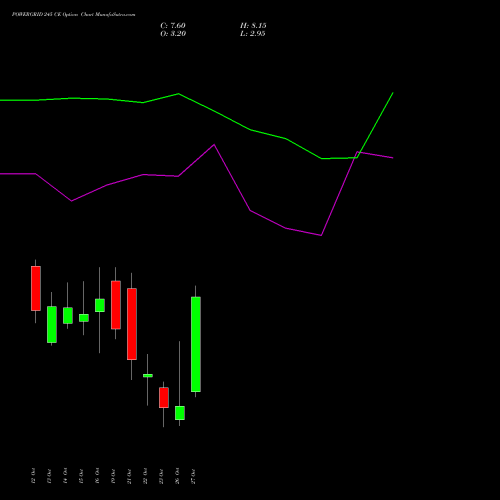
Task: Click the 16 Oct date label
Action: point(97,476)
